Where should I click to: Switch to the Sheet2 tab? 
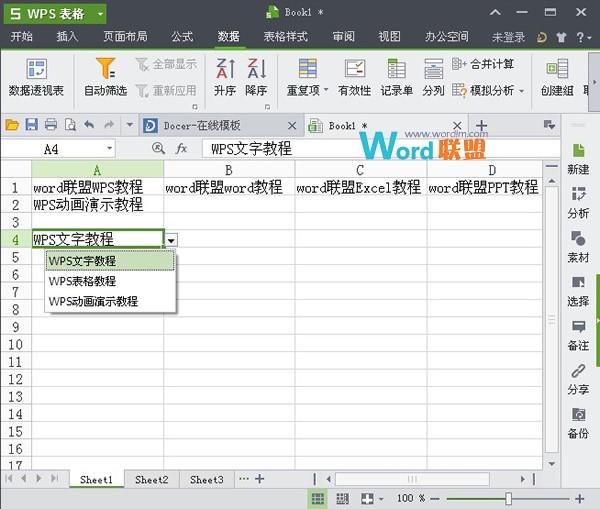click(x=152, y=480)
